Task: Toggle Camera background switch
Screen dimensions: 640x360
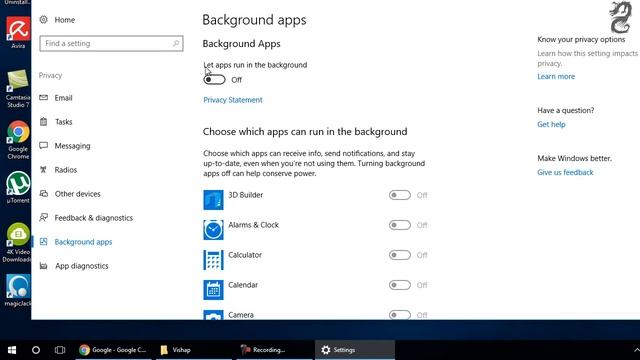Action: pyautogui.click(x=400, y=315)
